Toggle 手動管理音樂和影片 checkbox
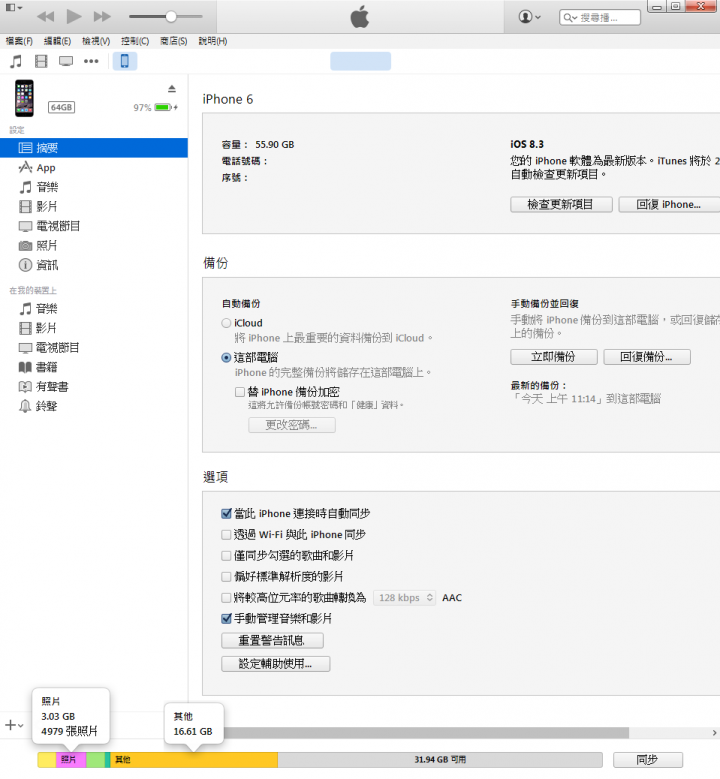 pyautogui.click(x=227, y=619)
